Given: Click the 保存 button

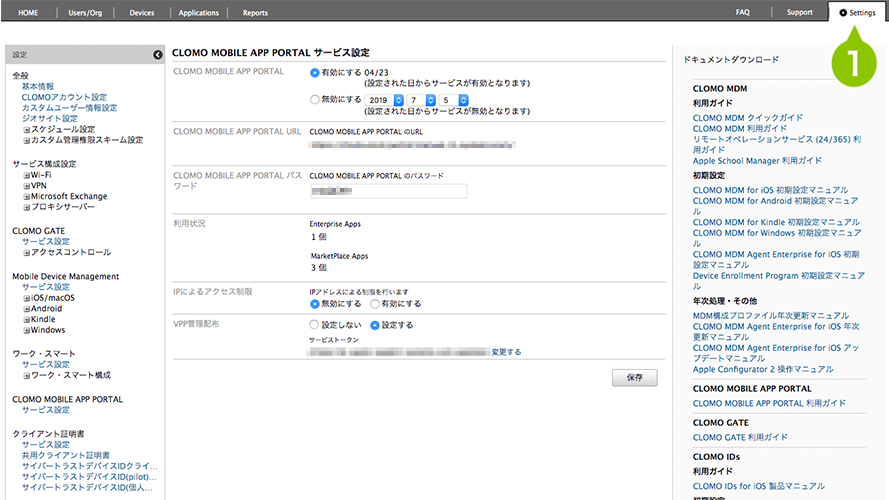Looking at the screenshot, I should [x=634, y=378].
